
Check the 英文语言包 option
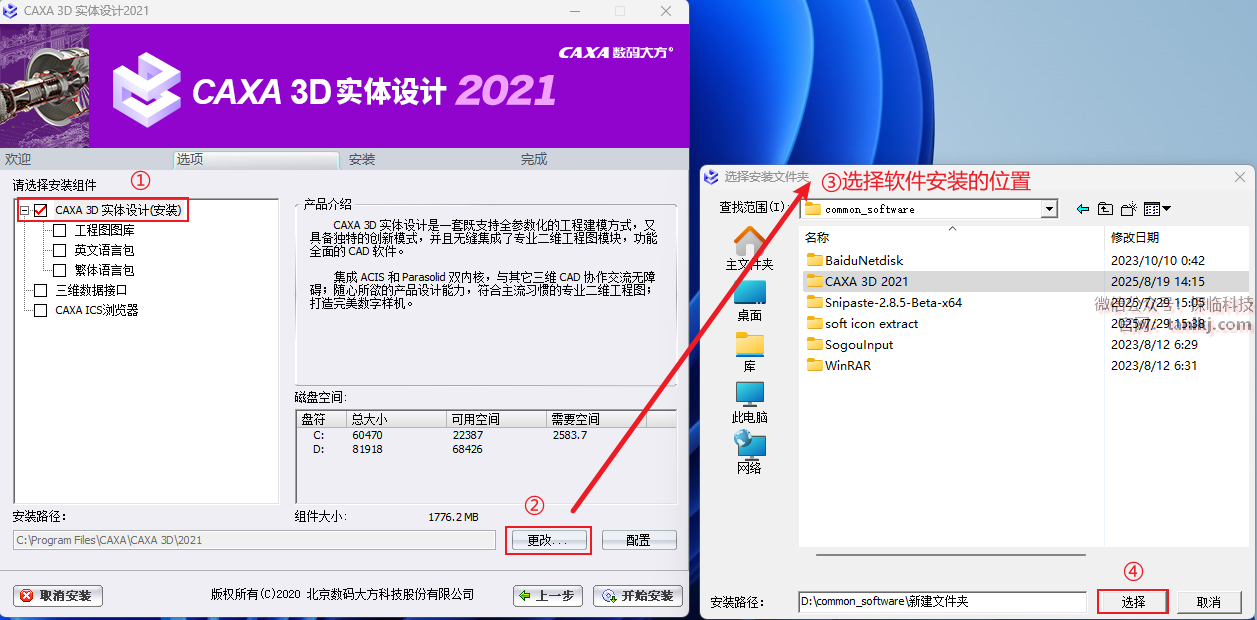tap(60, 251)
